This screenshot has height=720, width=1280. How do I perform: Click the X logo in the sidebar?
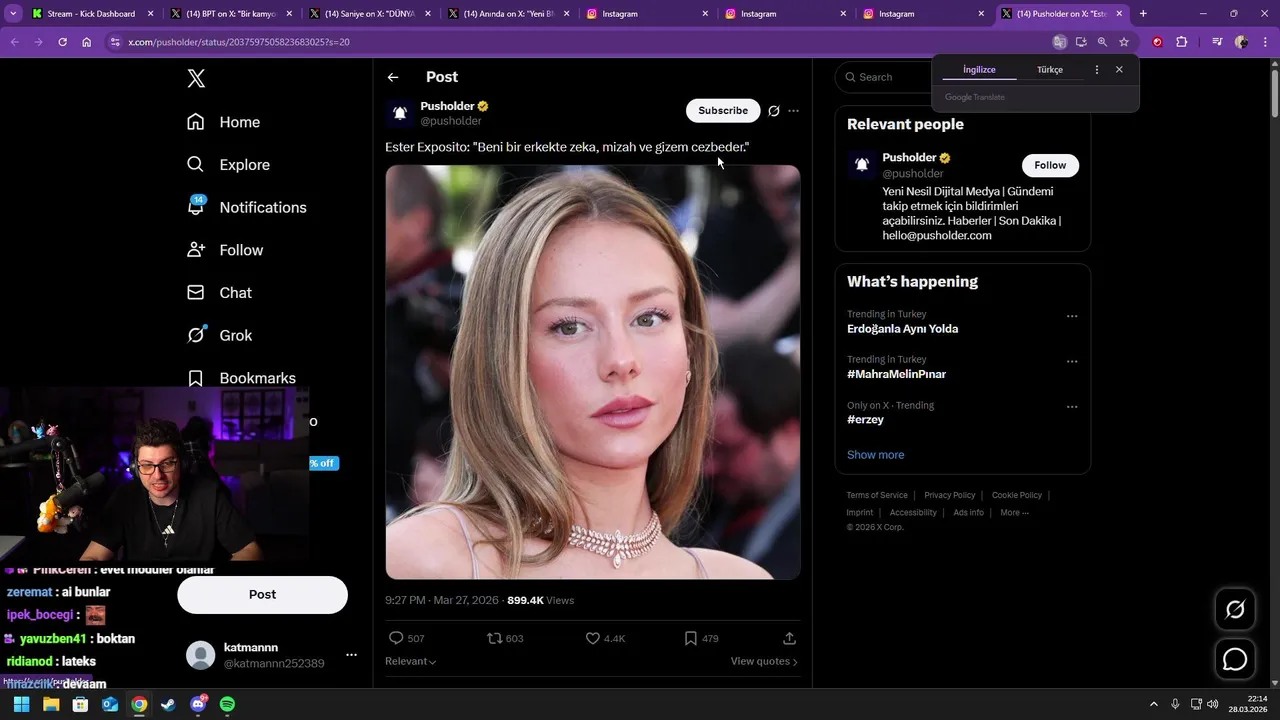pos(196,79)
